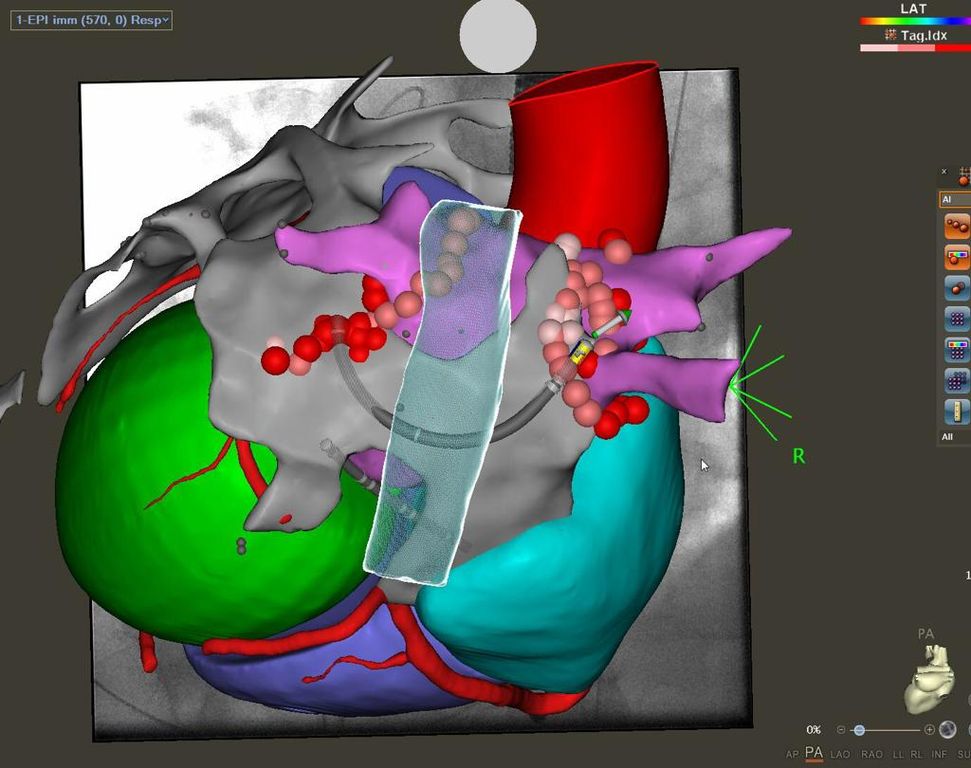Close the point display side panel
This screenshot has width=971, height=768.
(944, 172)
